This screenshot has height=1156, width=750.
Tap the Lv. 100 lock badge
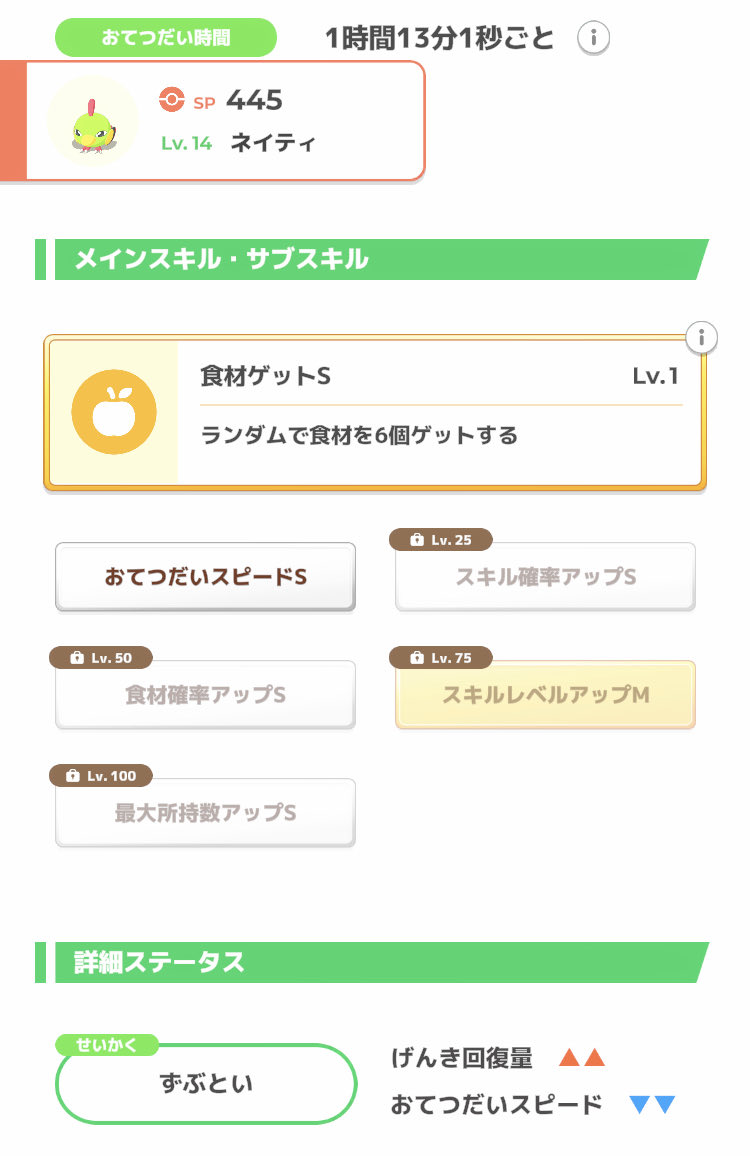pos(100,776)
